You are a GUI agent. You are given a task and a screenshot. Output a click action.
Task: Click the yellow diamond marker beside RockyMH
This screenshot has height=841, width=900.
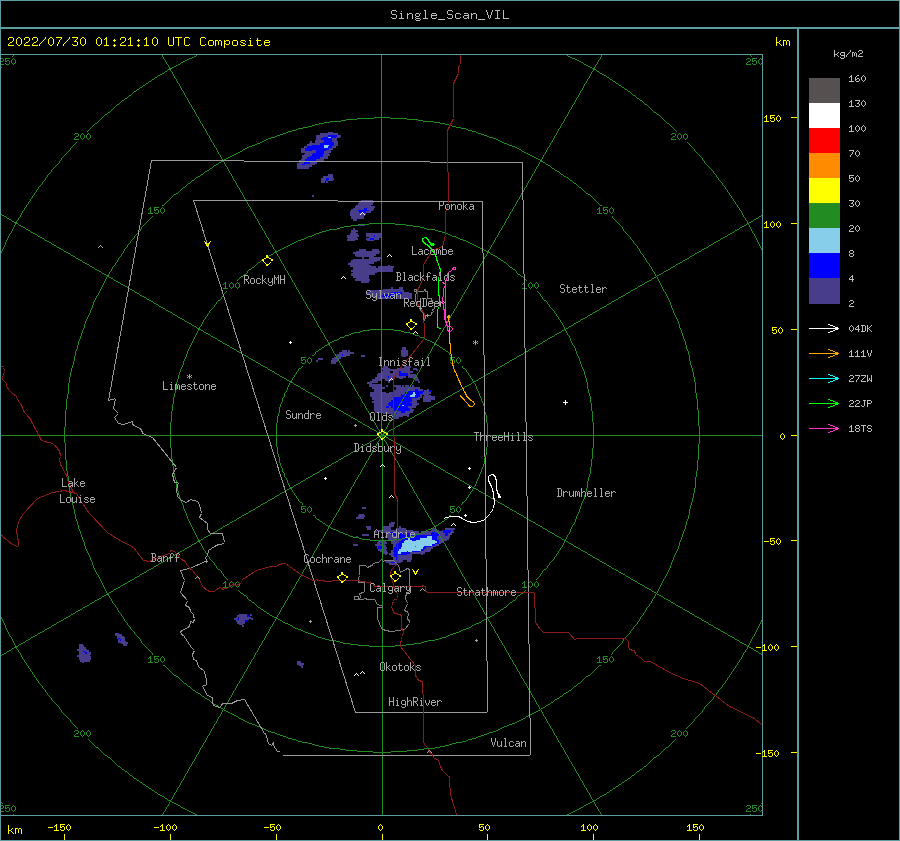tap(267, 261)
